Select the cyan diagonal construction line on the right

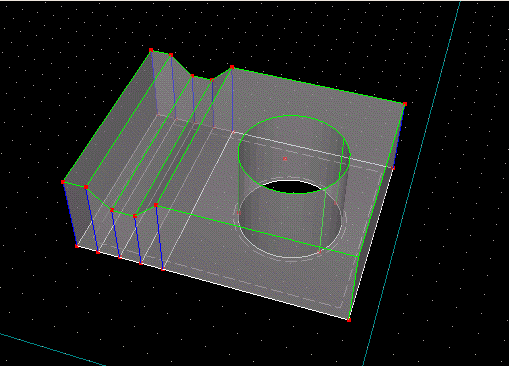(x=412, y=183)
